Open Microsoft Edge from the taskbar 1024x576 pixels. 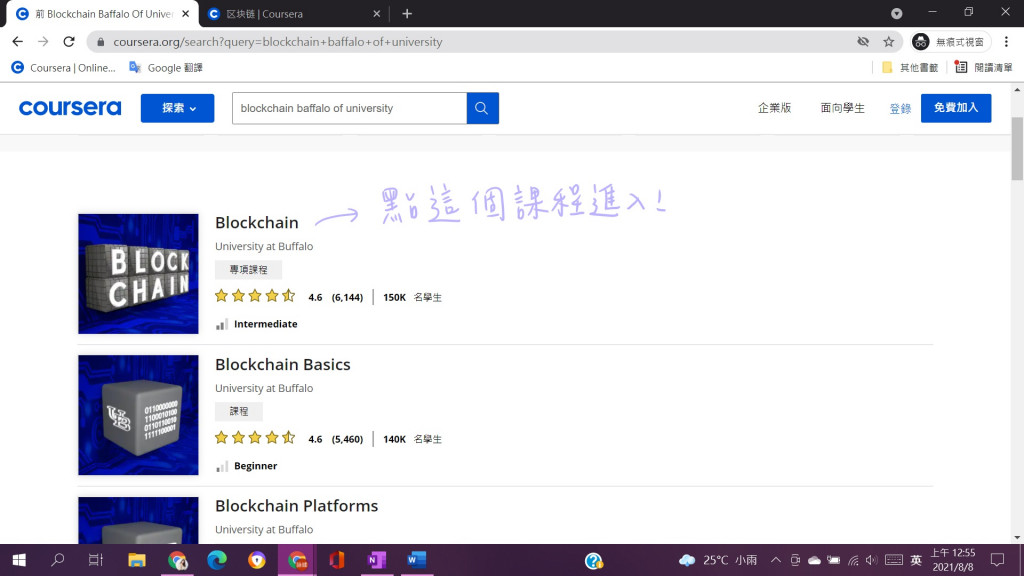[217, 560]
